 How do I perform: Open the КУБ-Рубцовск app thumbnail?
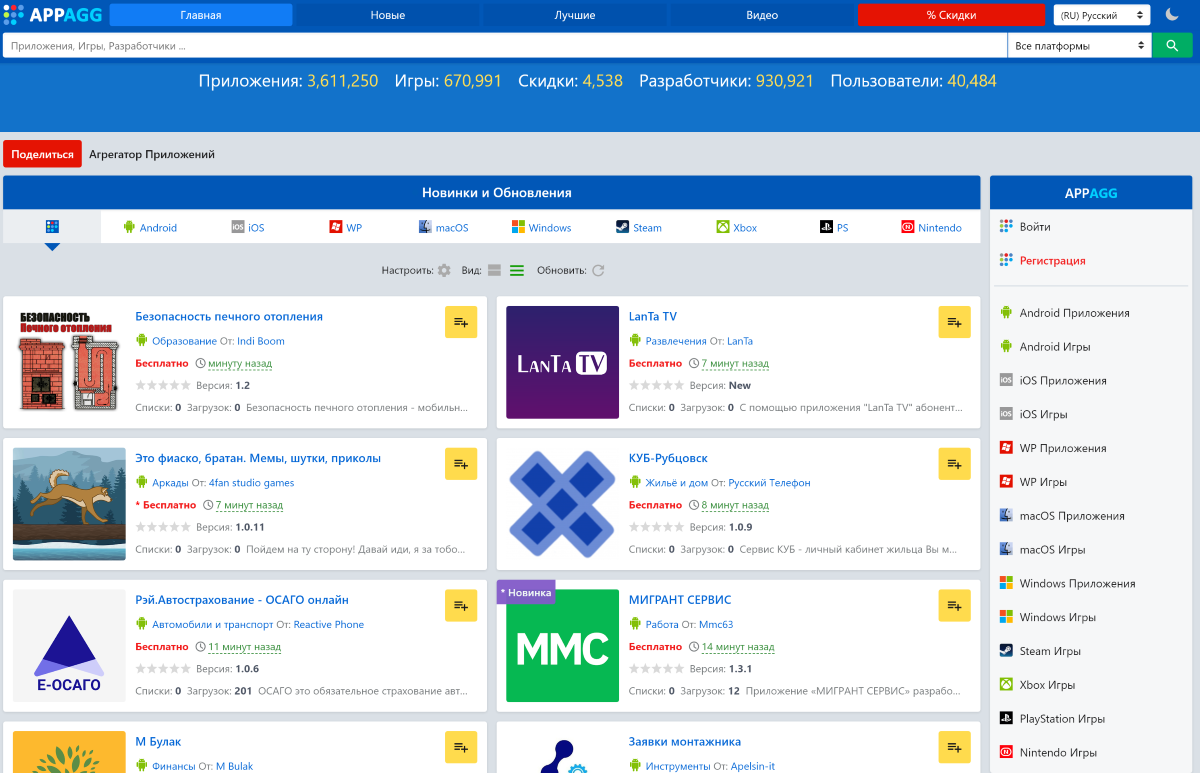pos(562,504)
